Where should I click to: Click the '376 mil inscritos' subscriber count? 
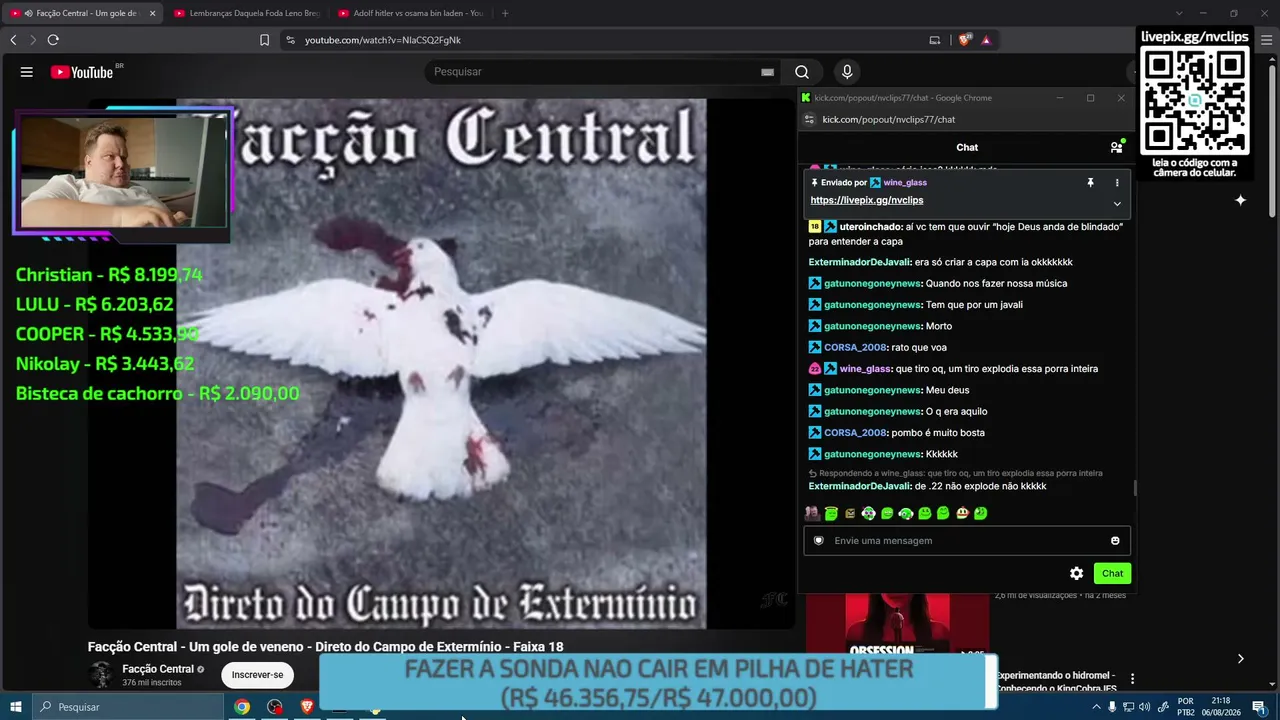pyautogui.click(x=152, y=683)
